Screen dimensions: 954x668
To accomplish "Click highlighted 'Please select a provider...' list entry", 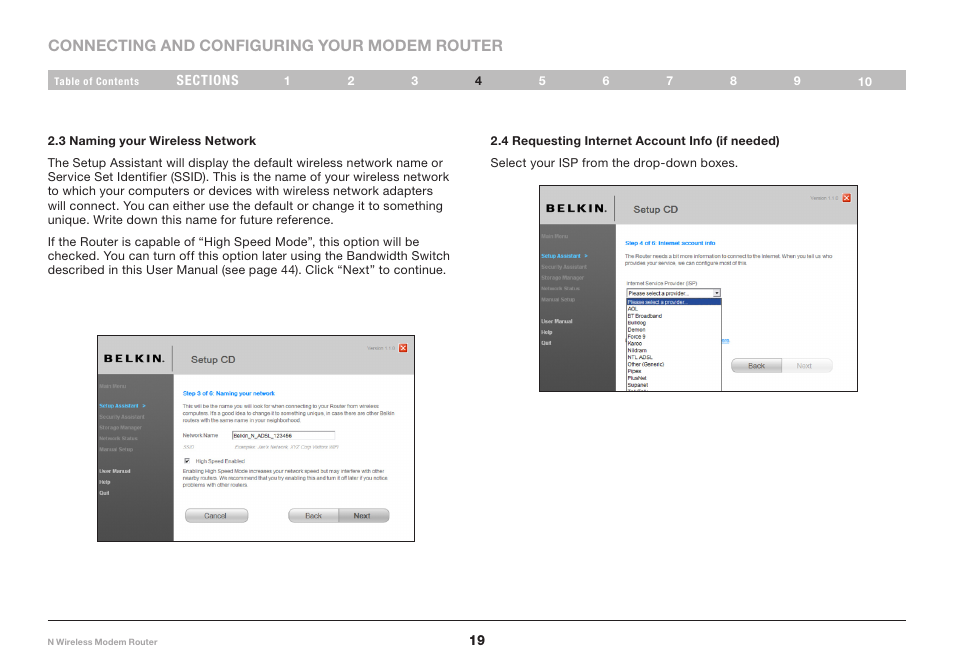I will point(674,302).
